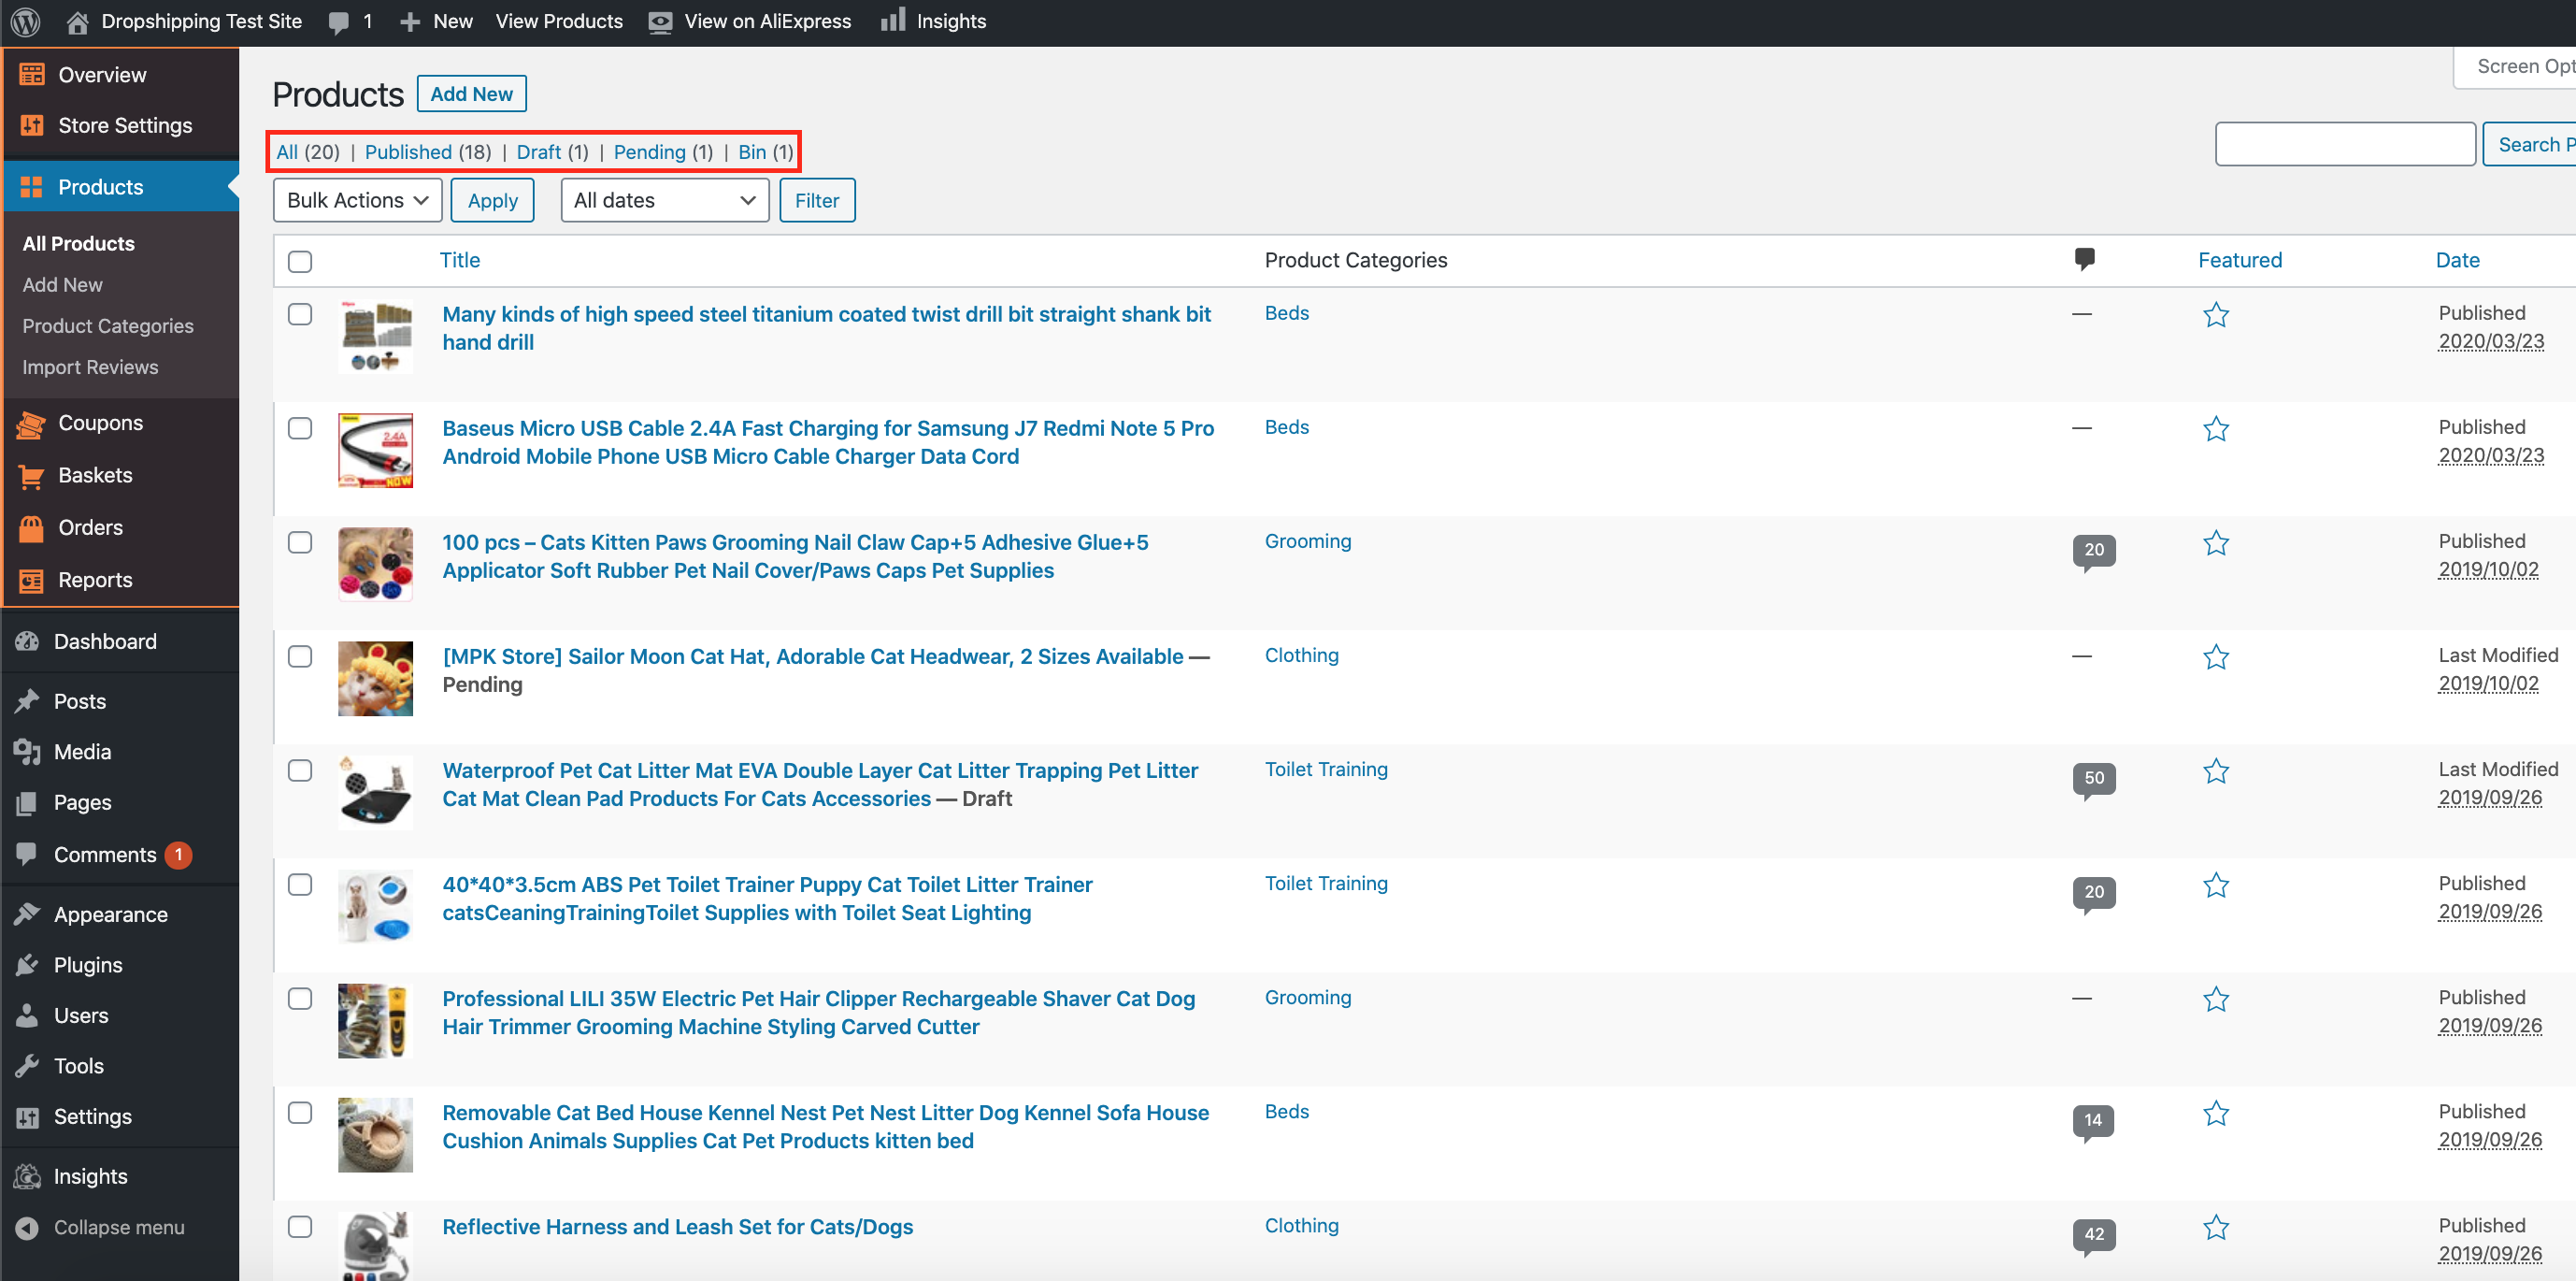The image size is (2576, 1281).
Task: Open the Bulk Actions dropdown
Action: 357,200
